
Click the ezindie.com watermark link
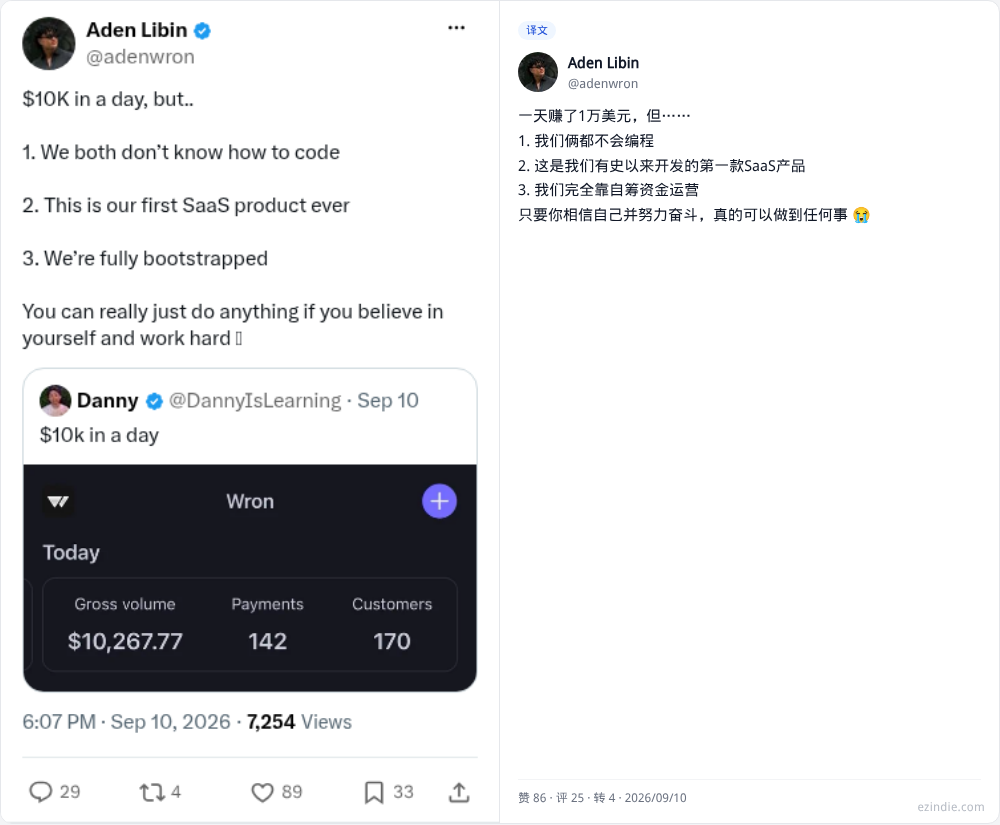(950, 807)
